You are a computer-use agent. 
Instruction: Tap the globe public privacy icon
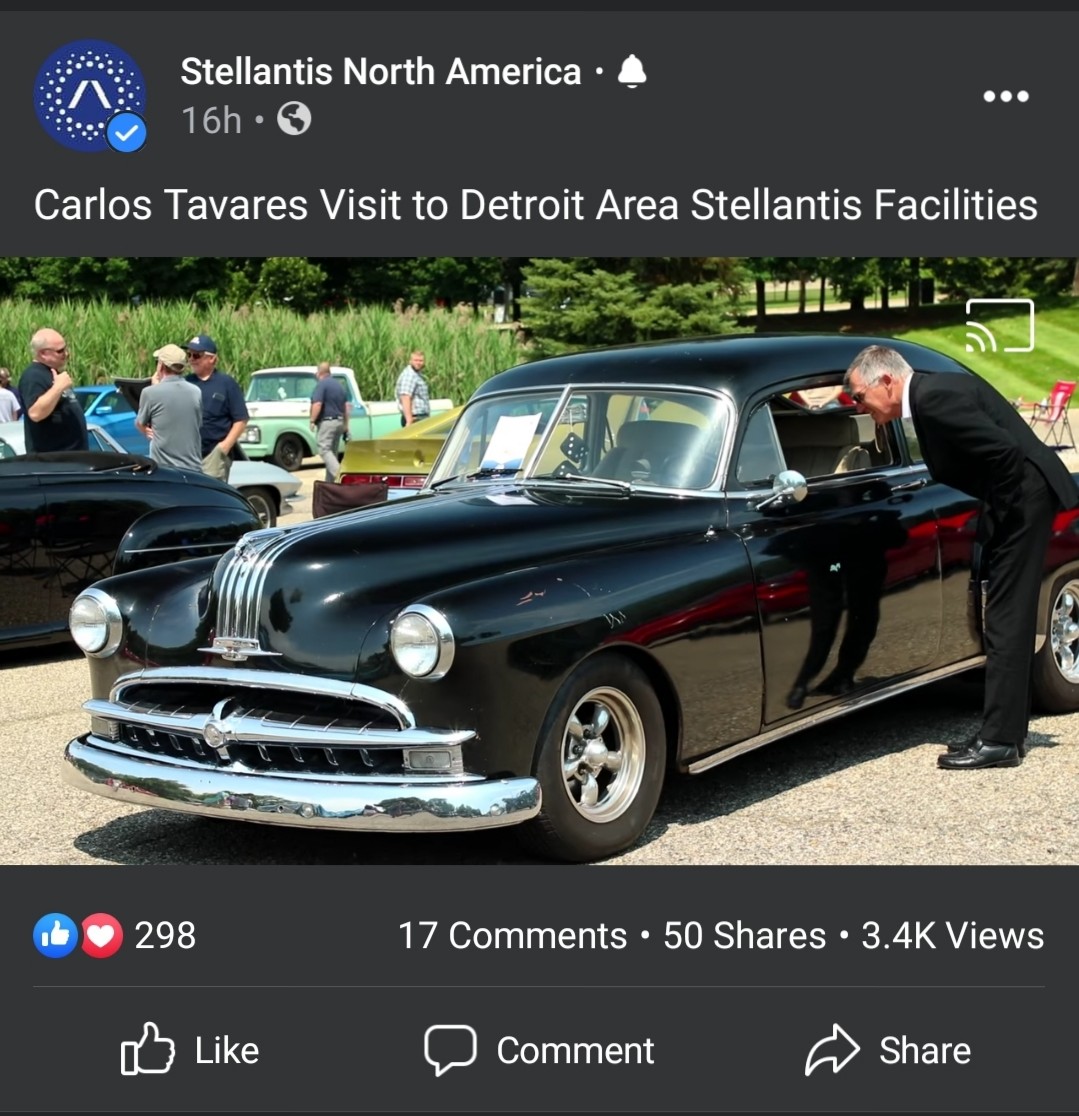(x=294, y=119)
